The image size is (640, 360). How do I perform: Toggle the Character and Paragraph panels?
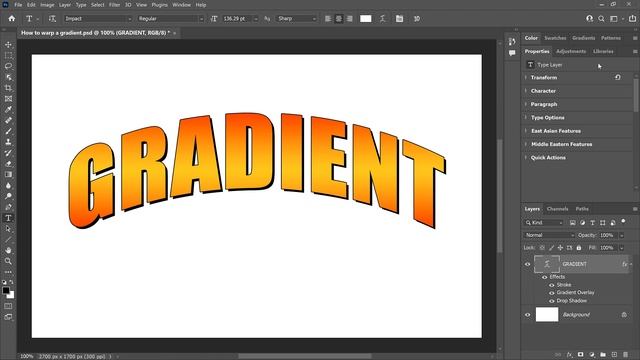[x=399, y=18]
